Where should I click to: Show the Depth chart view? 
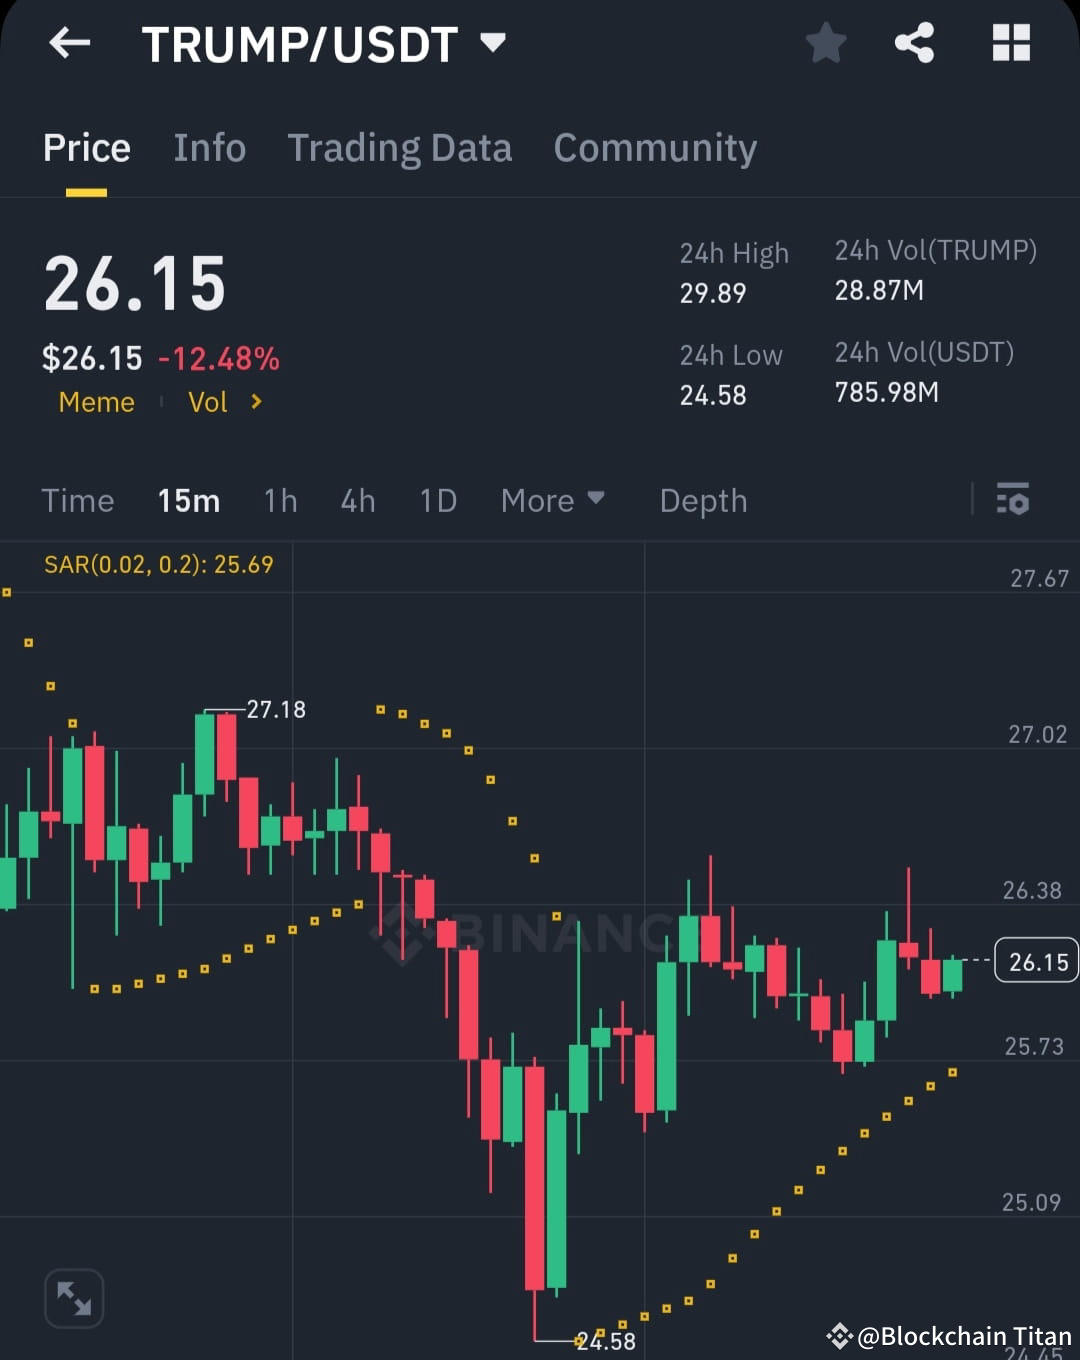(703, 500)
